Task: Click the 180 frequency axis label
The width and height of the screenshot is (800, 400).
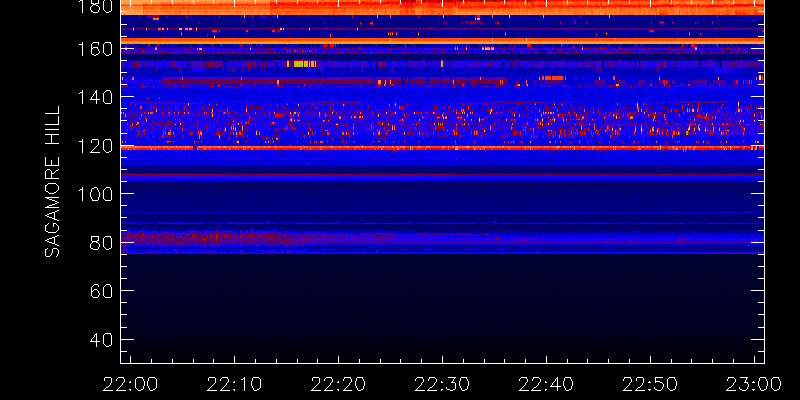Action: [x=95, y=7]
